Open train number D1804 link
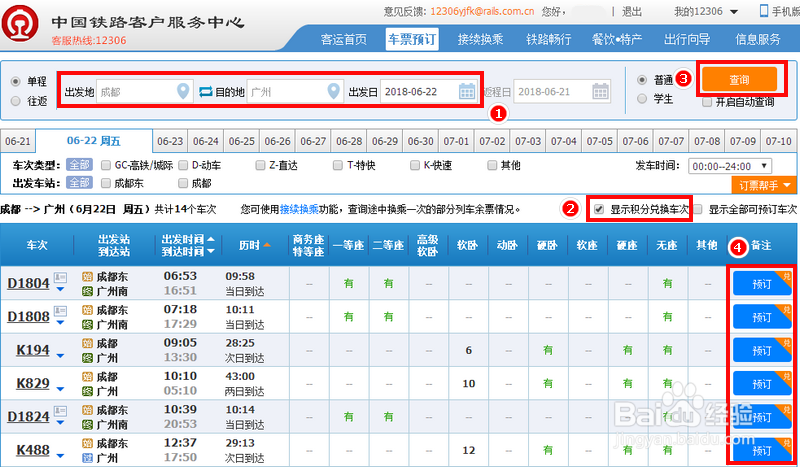Screen dimensions: 800x467 pyautogui.click(x=28, y=283)
